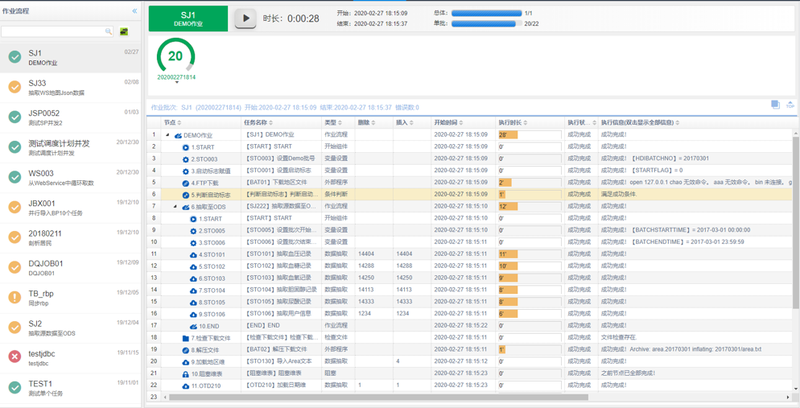Collapse the 作业流程 sidebar panel

(x=135, y=11)
